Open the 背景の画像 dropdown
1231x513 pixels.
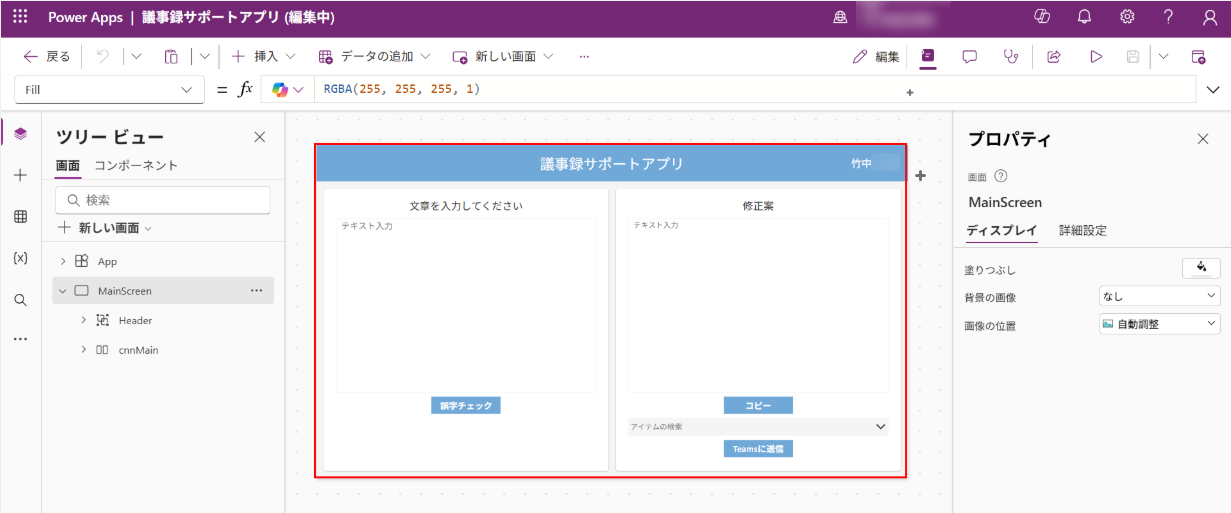(x=1159, y=296)
